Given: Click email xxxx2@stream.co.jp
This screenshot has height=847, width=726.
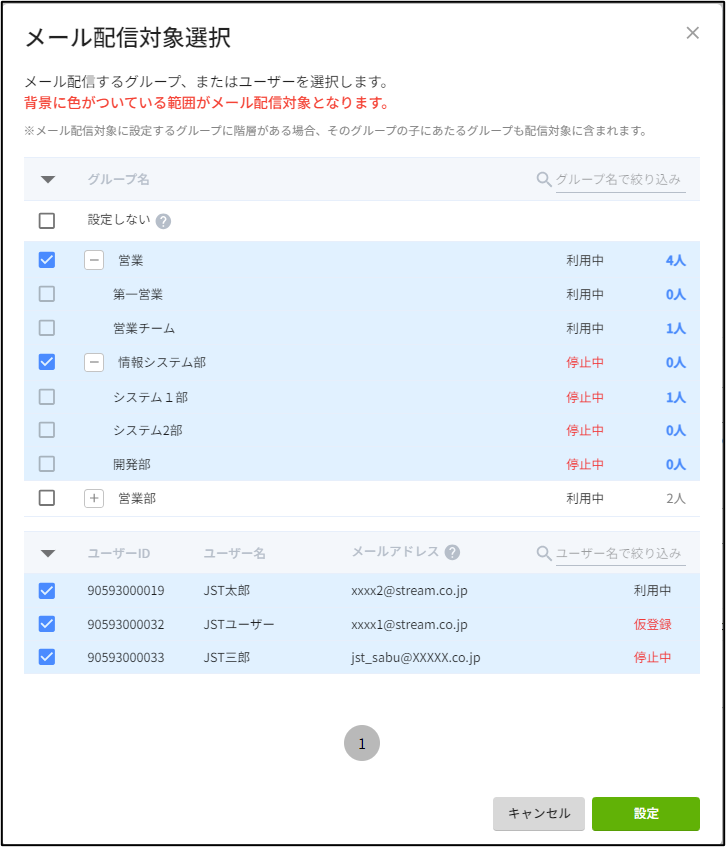Looking at the screenshot, I should point(409,591).
